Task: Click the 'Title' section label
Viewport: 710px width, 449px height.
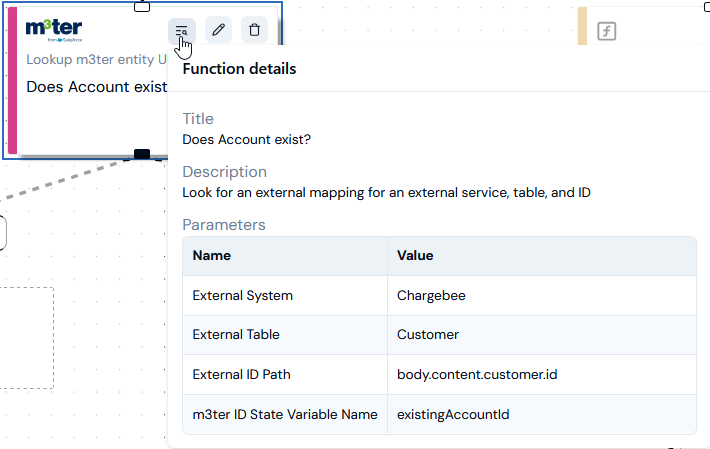Action: [x=198, y=119]
